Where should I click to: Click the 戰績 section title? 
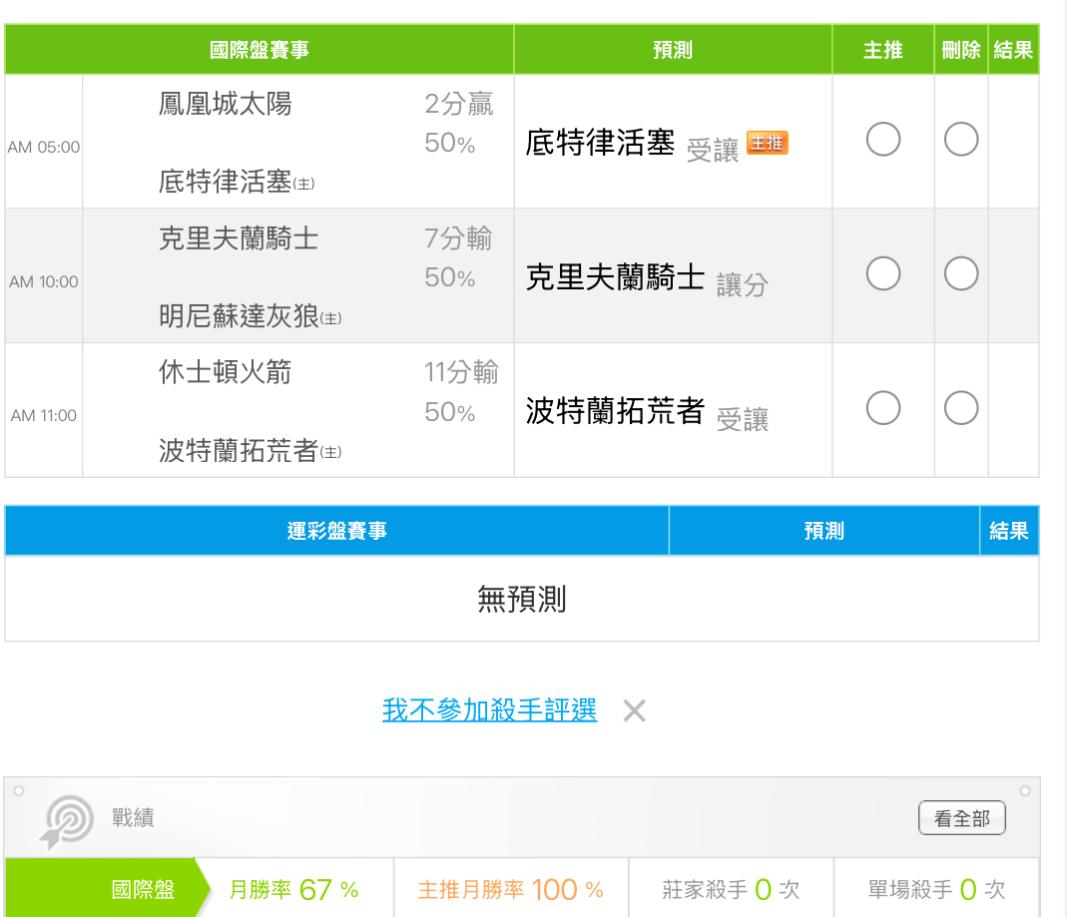(133, 818)
